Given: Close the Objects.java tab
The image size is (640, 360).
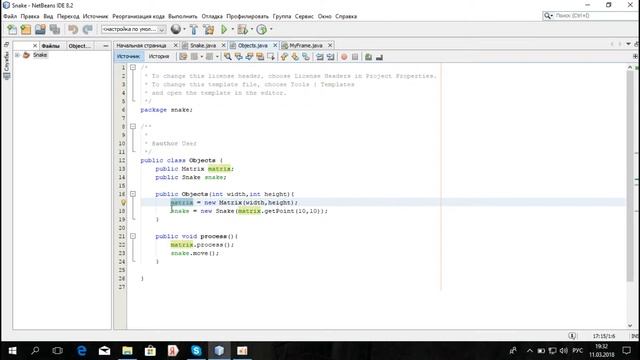Looking at the screenshot, I should tap(275, 45).
